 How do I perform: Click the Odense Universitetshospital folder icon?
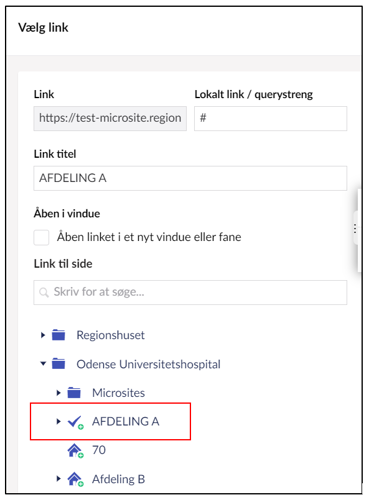[x=59, y=364]
